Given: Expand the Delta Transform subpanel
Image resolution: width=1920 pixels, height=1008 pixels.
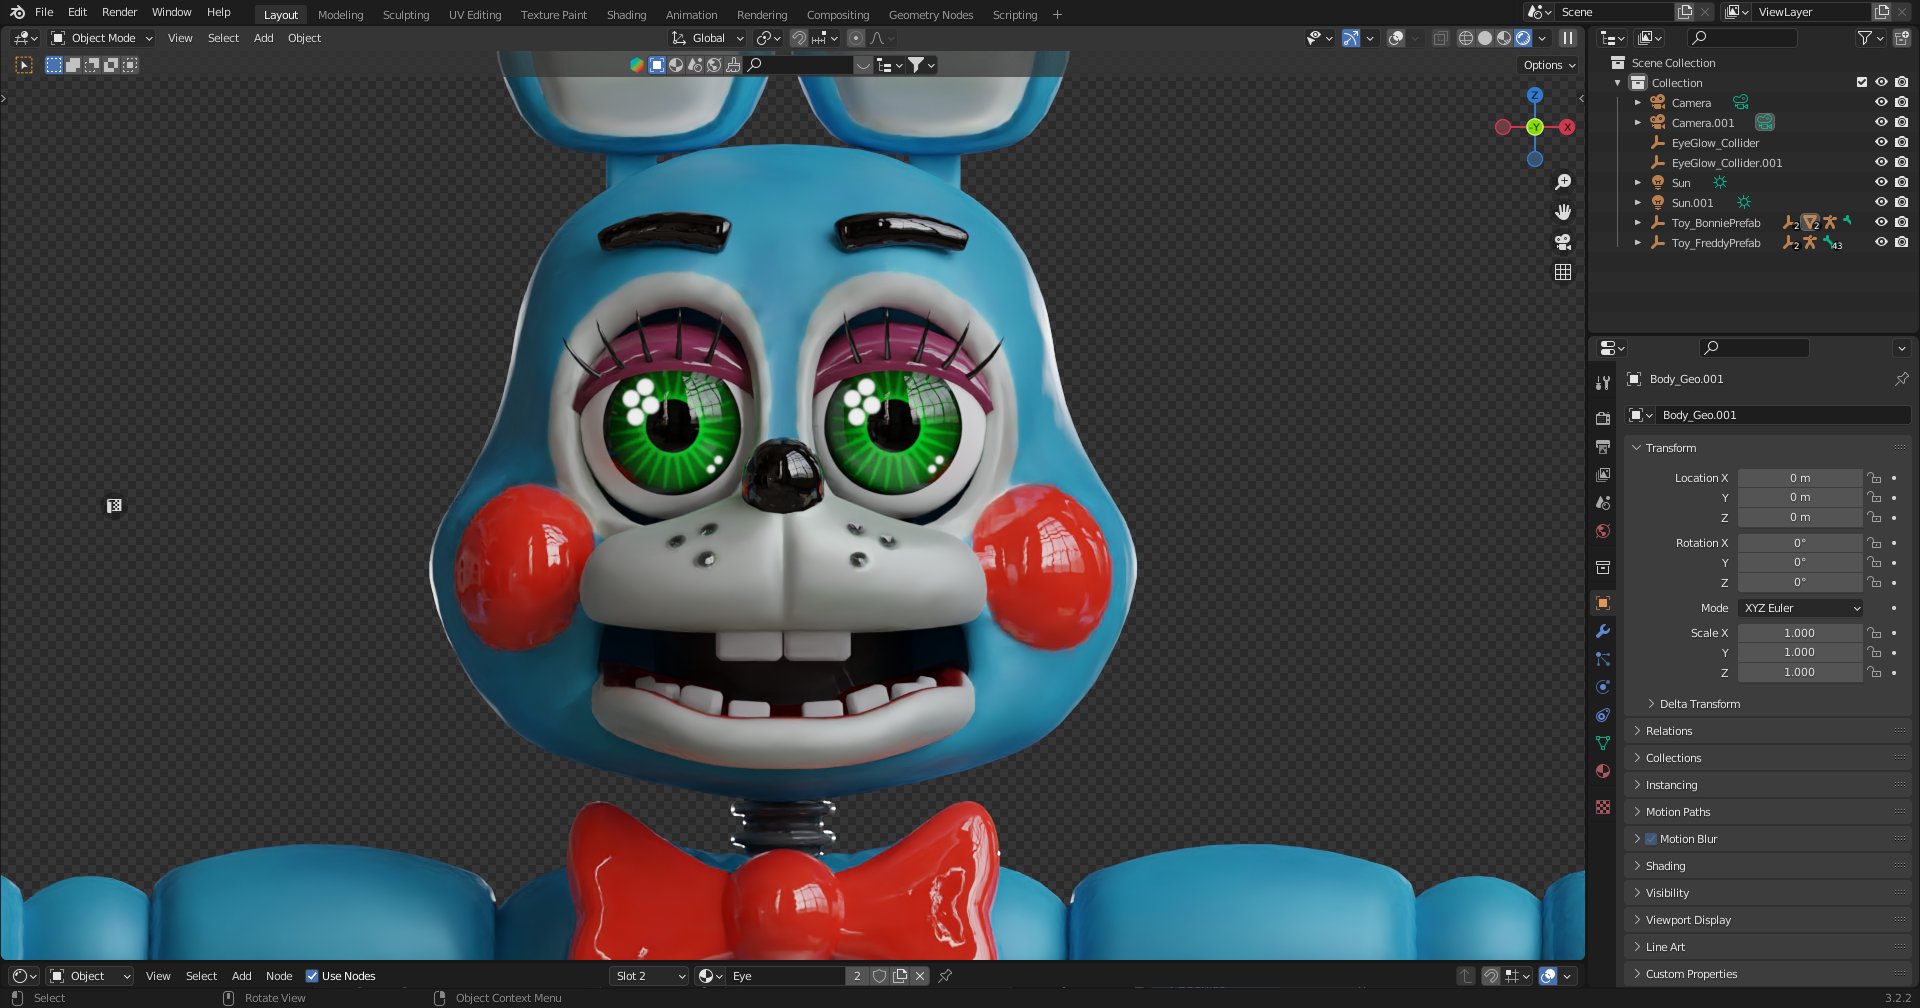Looking at the screenshot, I should coord(1698,704).
